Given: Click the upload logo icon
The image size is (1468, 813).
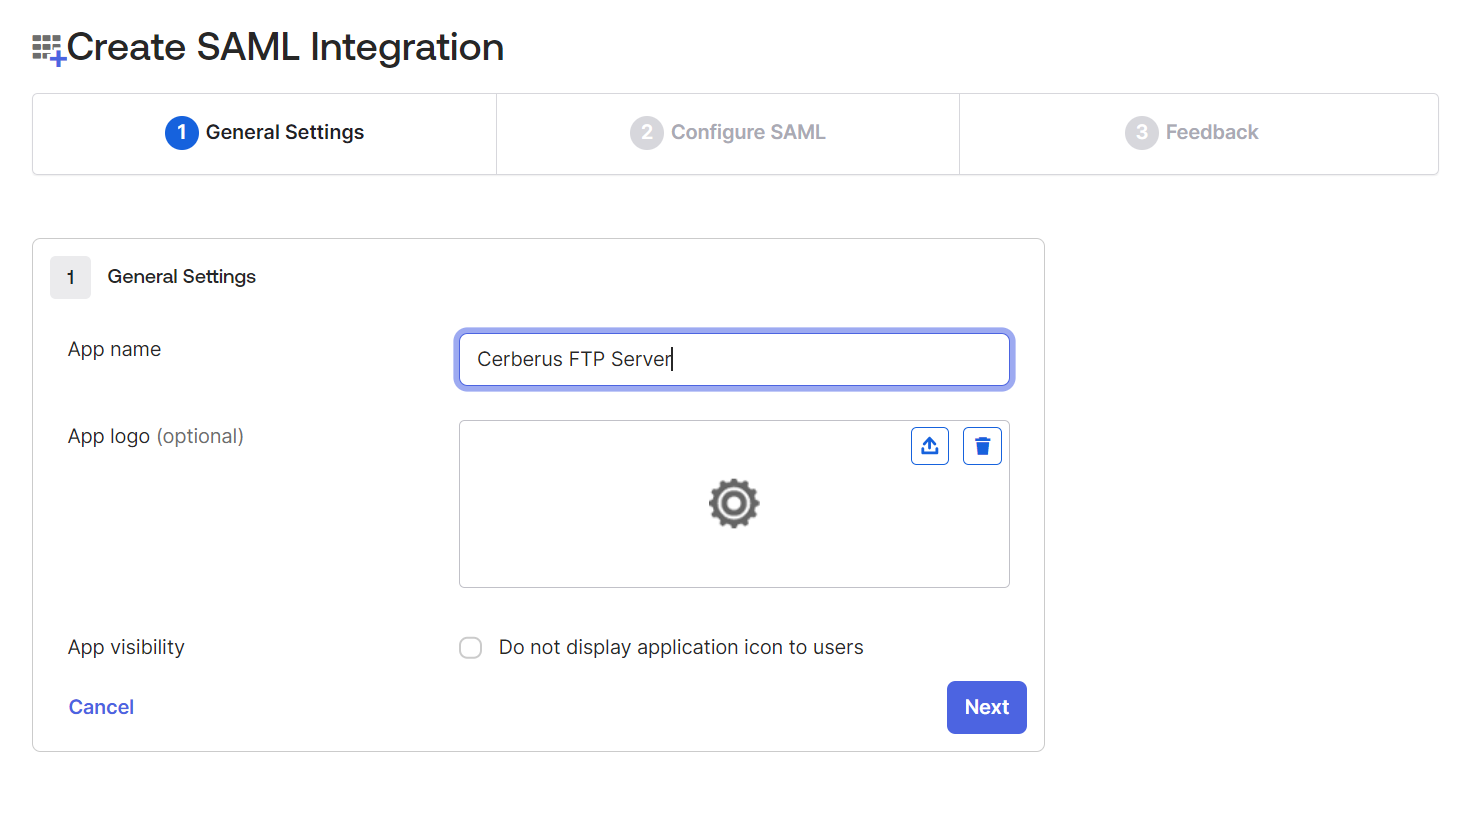Looking at the screenshot, I should click(930, 446).
